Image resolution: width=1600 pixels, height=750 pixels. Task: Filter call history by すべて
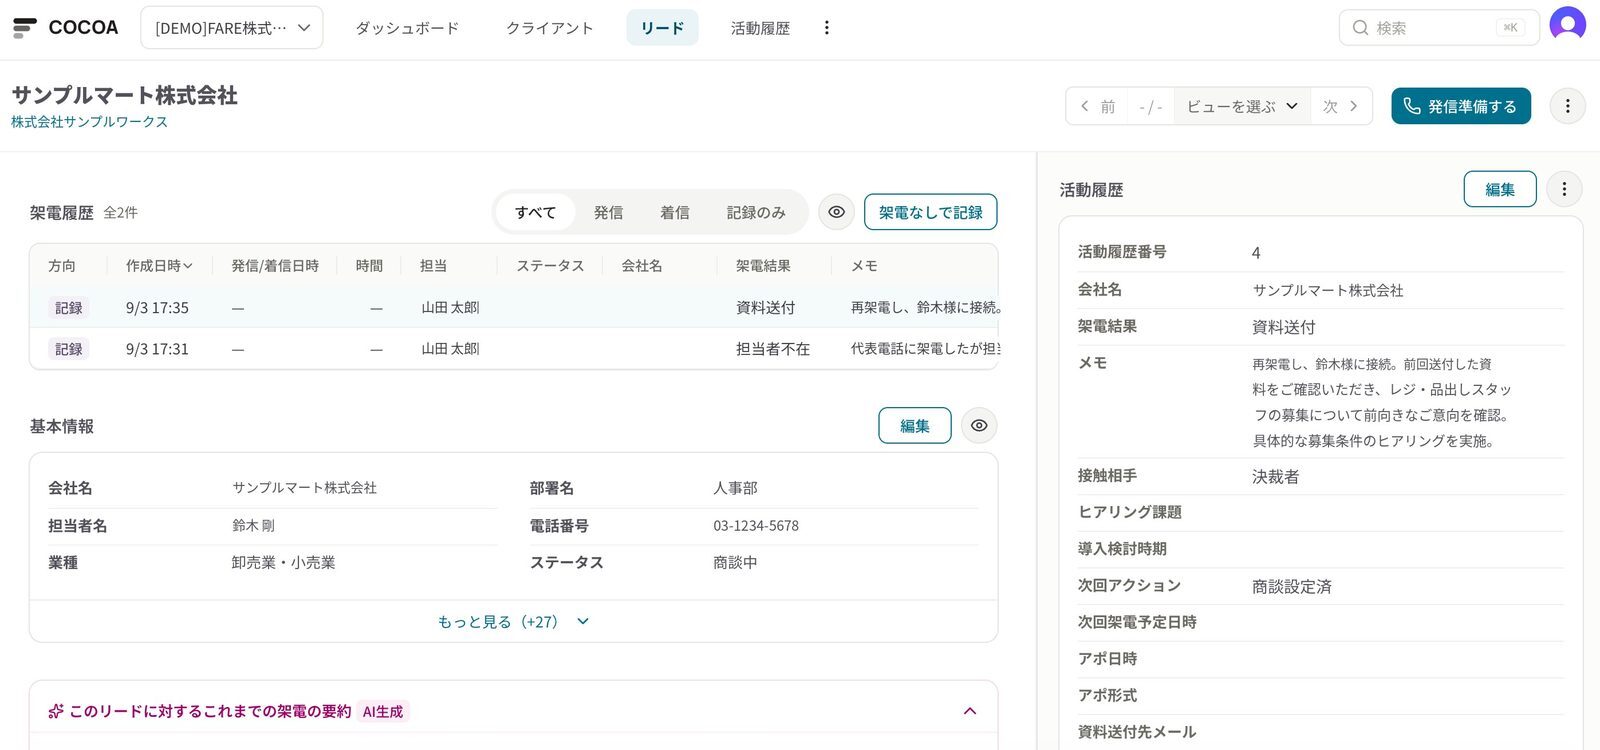pyautogui.click(x=535, y=212)
